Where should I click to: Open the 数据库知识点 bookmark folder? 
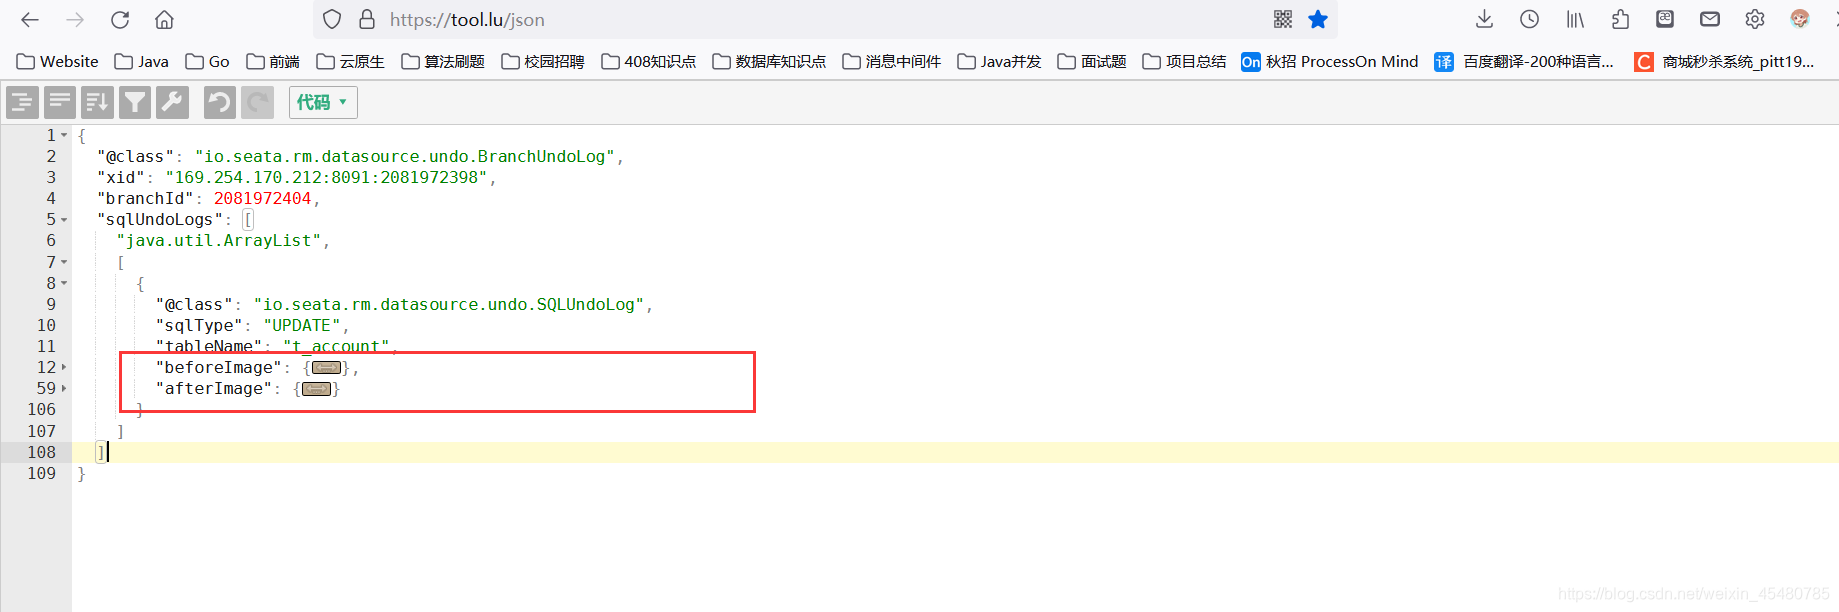pos(769,61)
